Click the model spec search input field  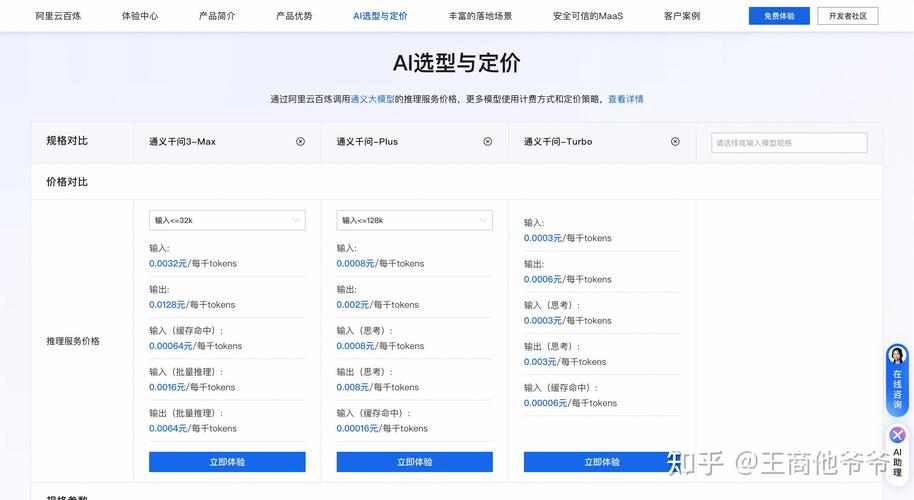point(789,143)
